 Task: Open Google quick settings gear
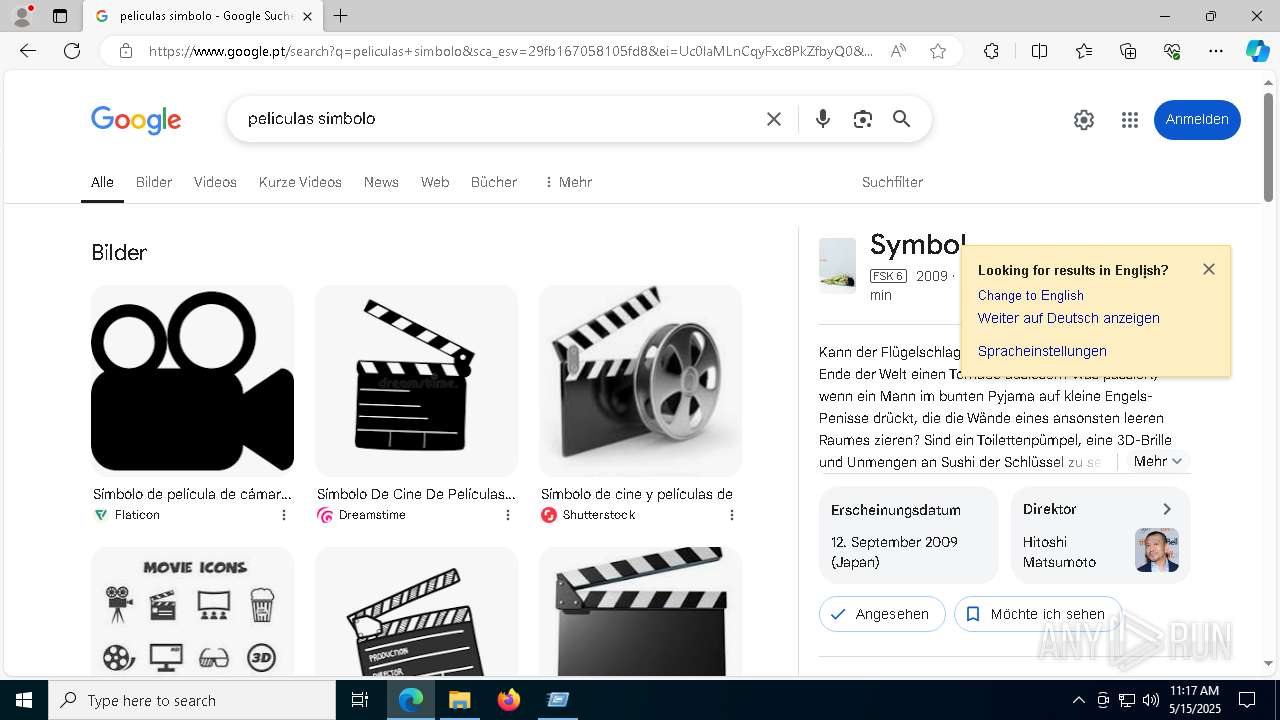click(1084, 120)
